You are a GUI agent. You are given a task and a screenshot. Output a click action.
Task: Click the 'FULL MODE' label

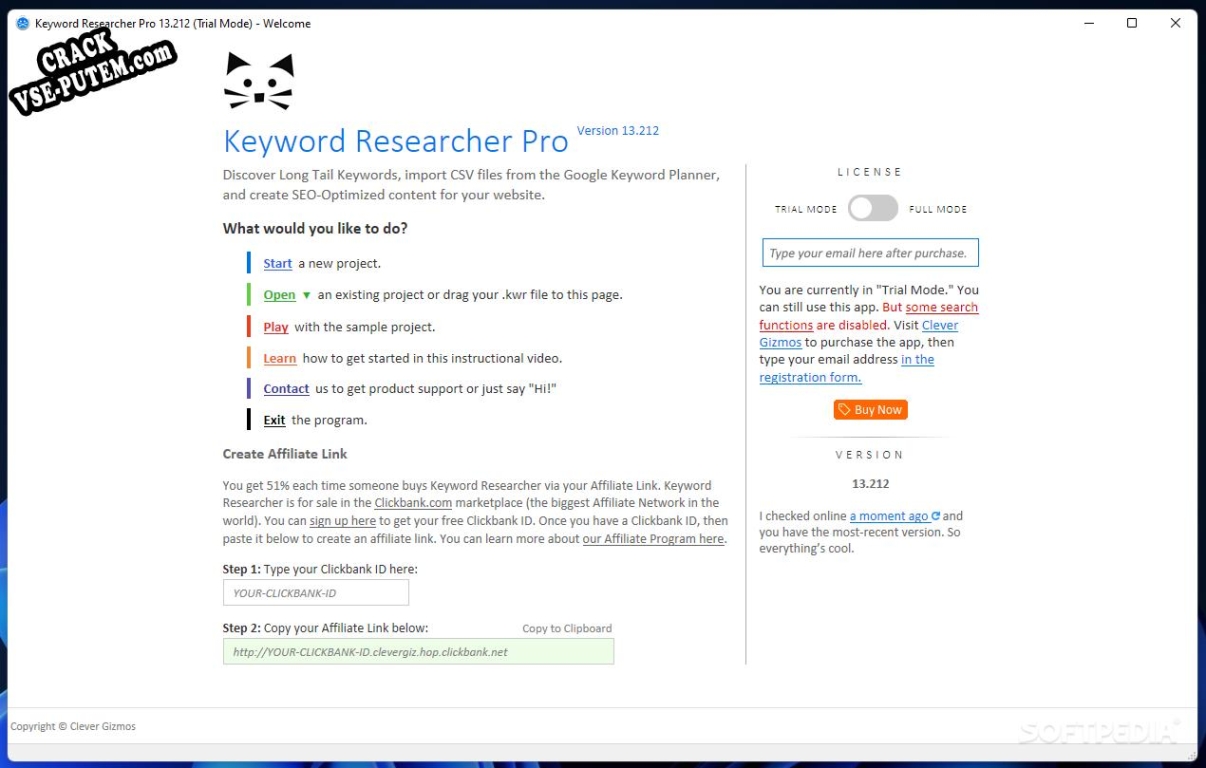(938, 210)
